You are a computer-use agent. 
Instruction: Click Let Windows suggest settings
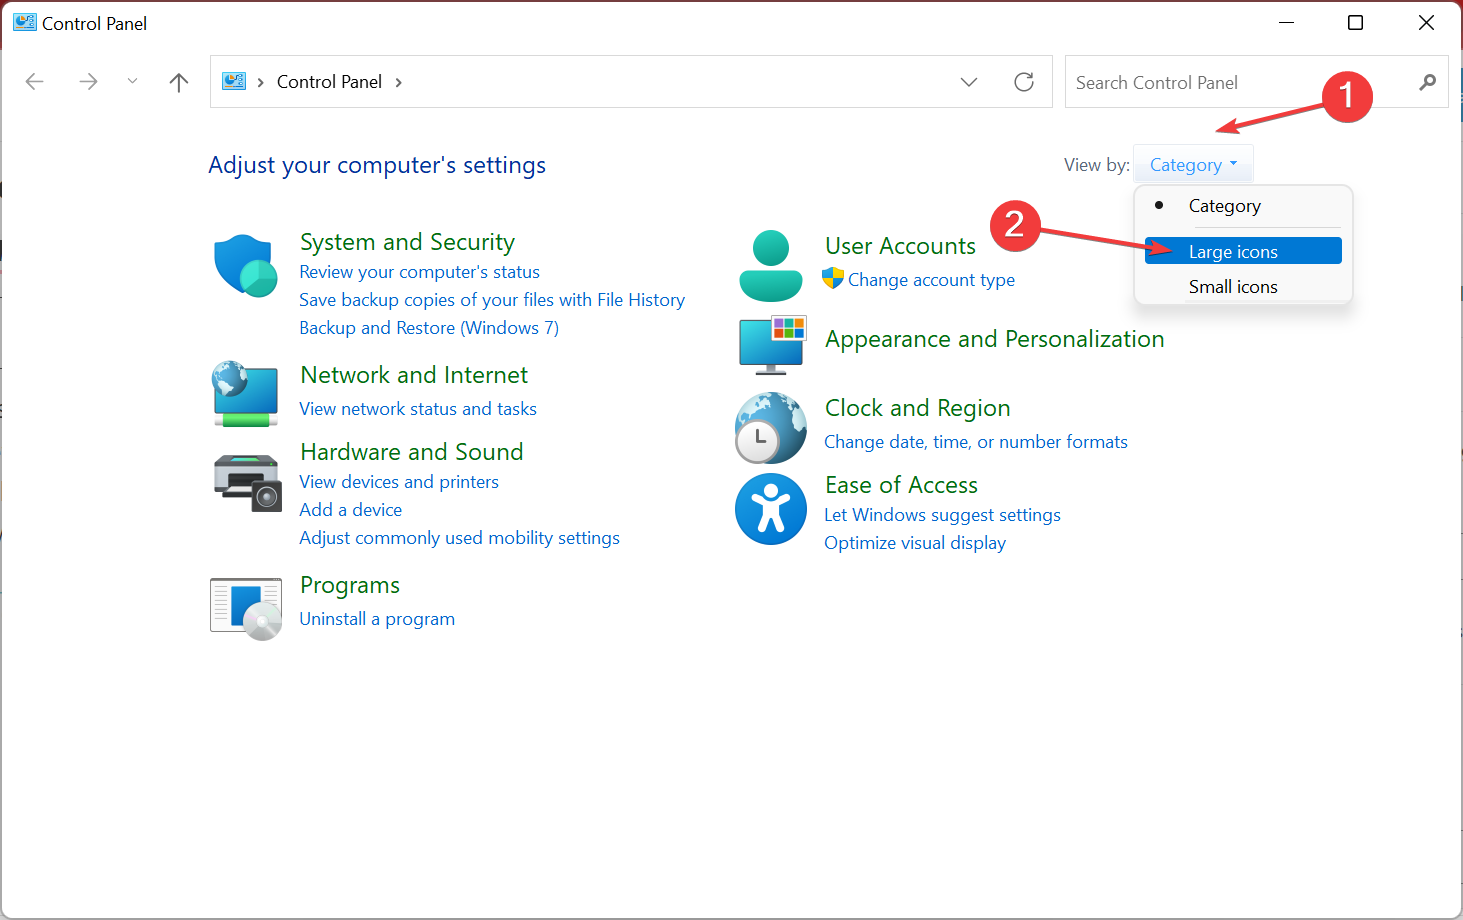point(942,515)
